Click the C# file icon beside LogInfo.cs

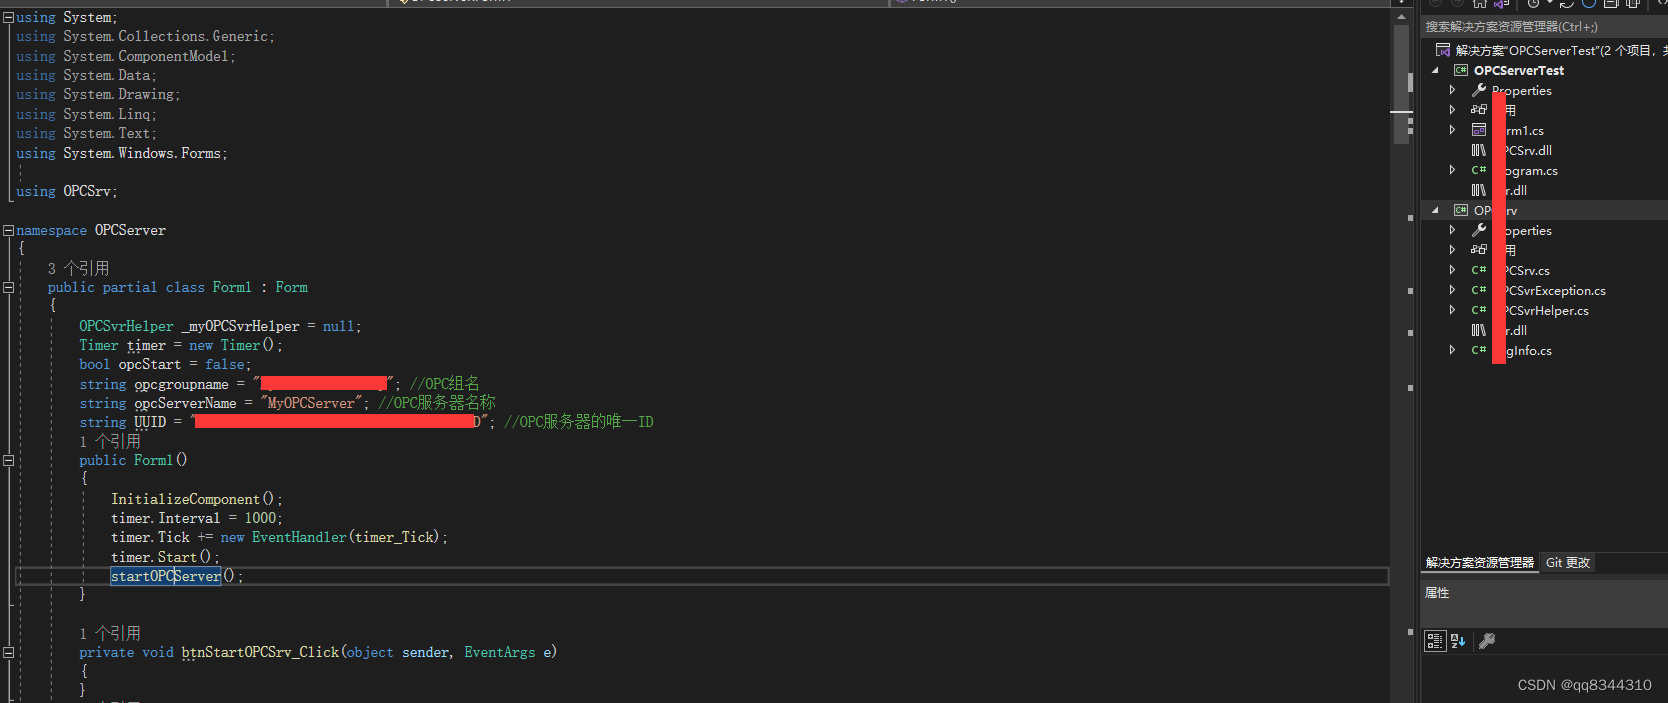point(1479,350)
